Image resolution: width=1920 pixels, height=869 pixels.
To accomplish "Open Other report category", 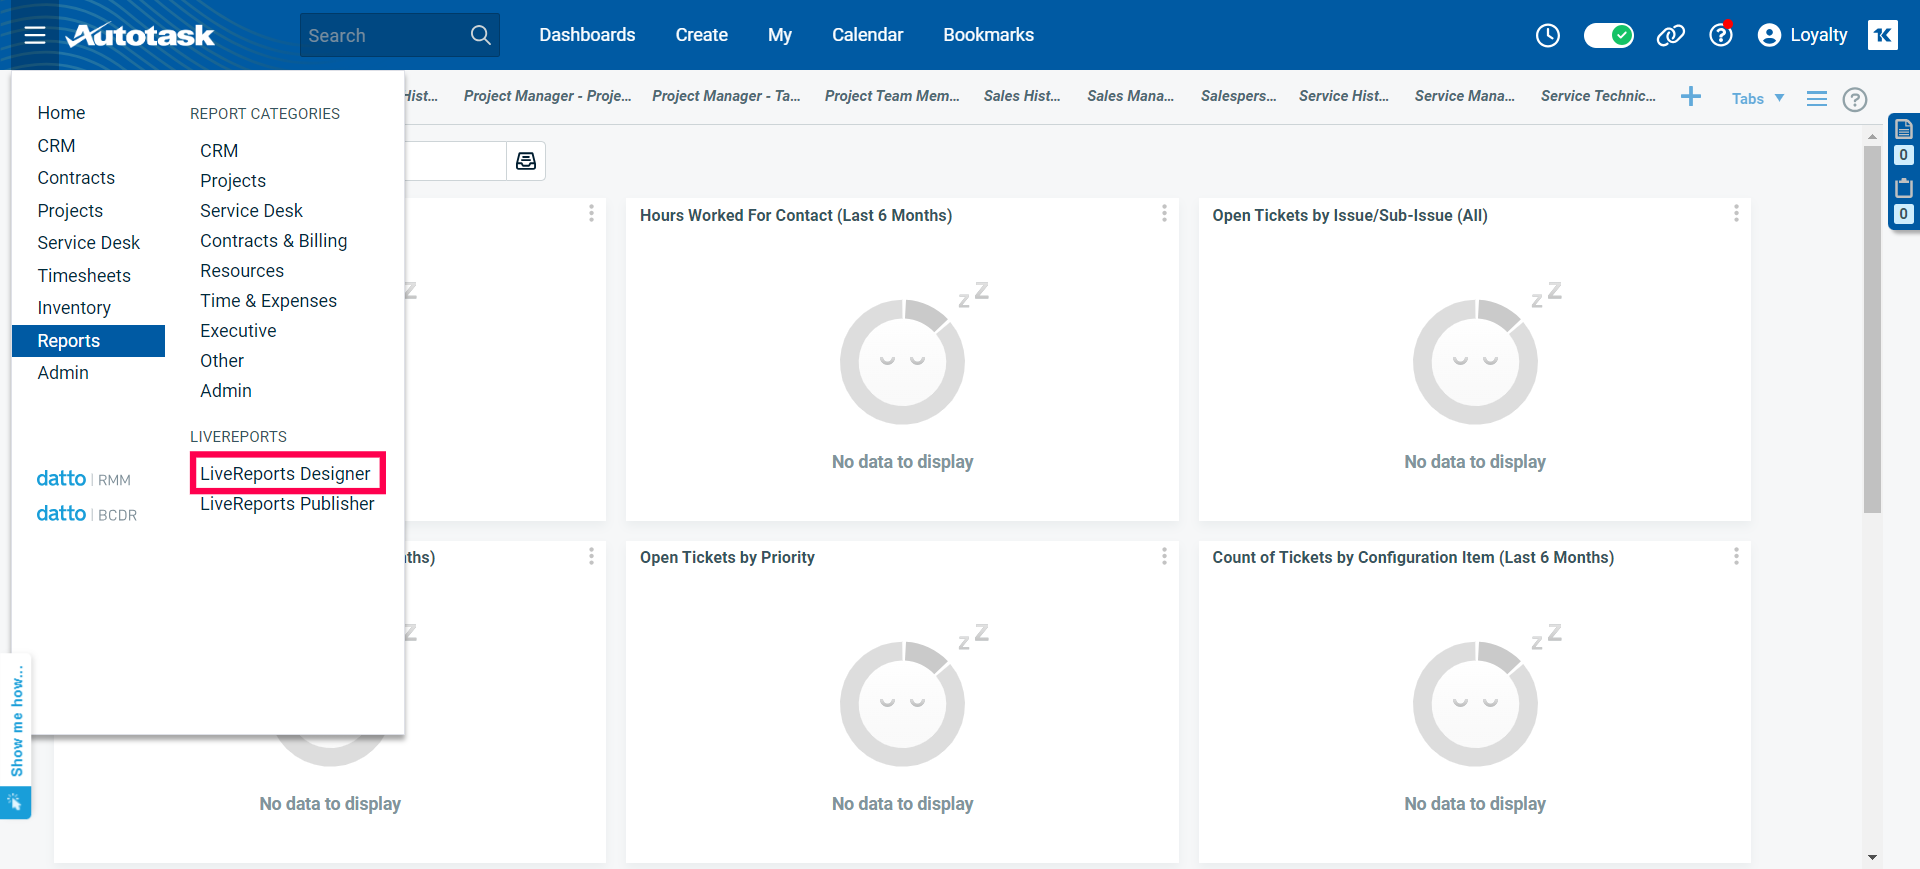I will [x=222, y=361].
